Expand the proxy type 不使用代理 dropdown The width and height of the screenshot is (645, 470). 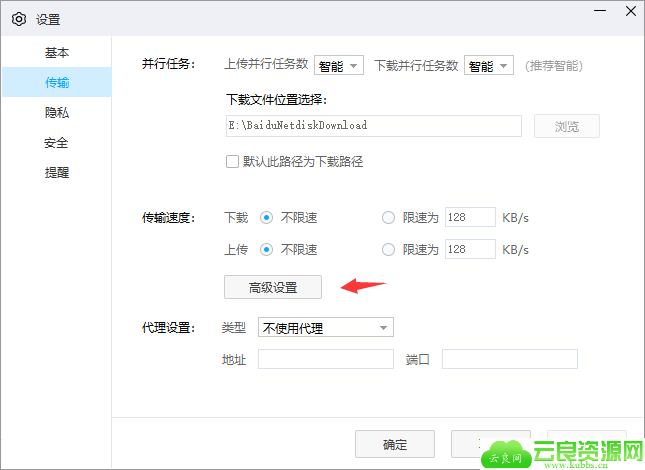[326, 327]
